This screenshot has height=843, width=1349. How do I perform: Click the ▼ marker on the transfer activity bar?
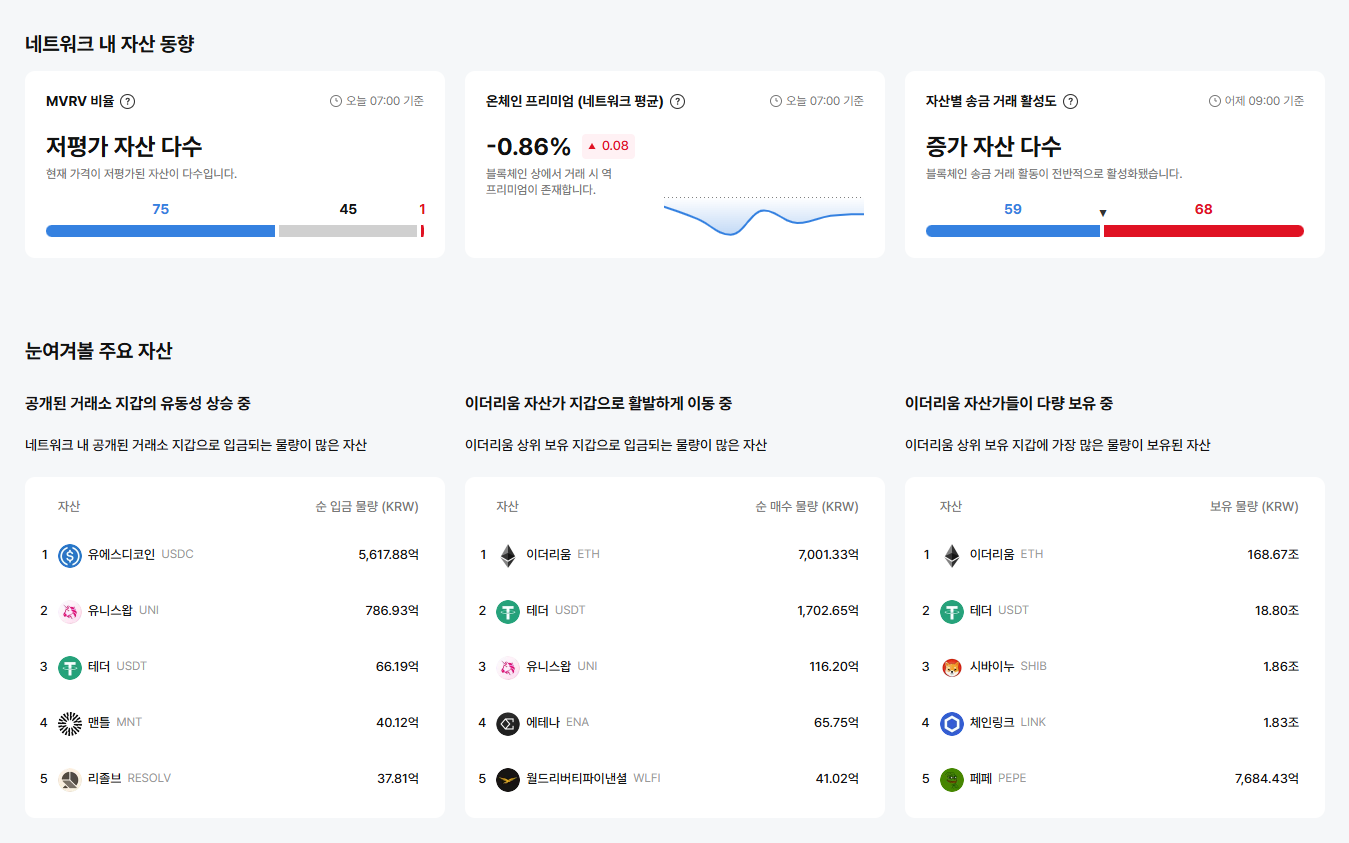pos(1103,212)
